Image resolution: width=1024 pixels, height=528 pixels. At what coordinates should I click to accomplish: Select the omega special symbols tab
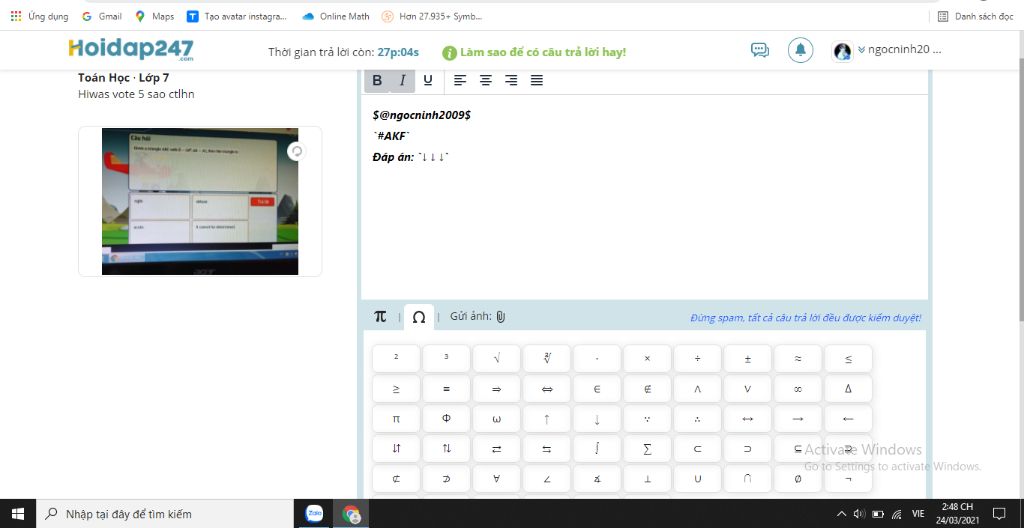[419, 317]
